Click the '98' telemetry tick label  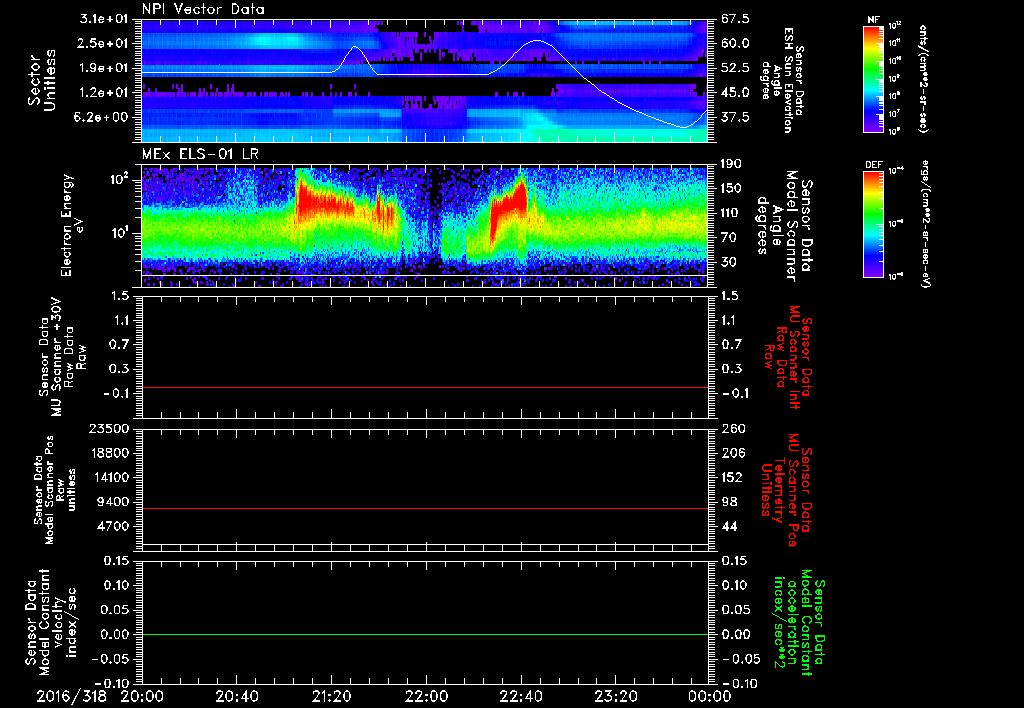click(x=729, y=502)
